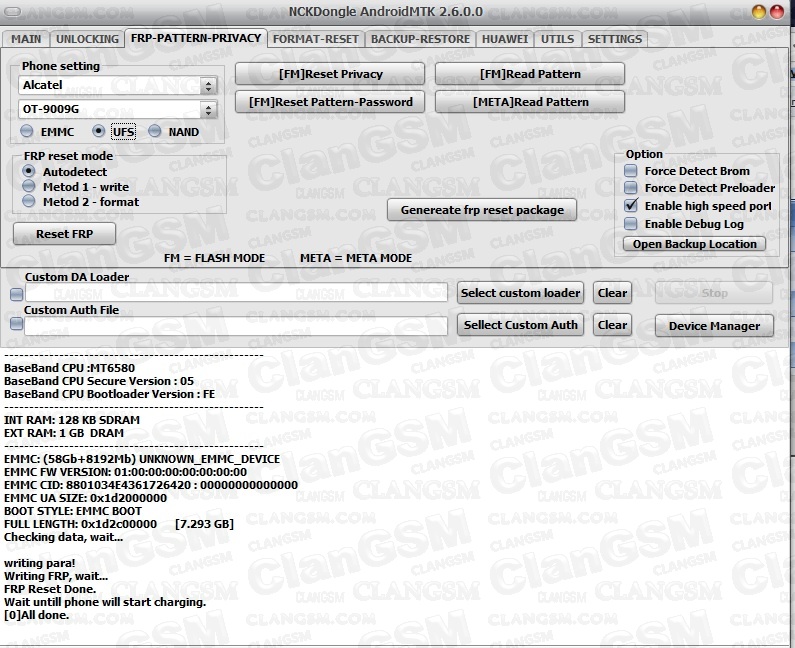Toggle the Custom DA Loader checkbox
Viewport: 795px width, 648px height.
[17, 294]
